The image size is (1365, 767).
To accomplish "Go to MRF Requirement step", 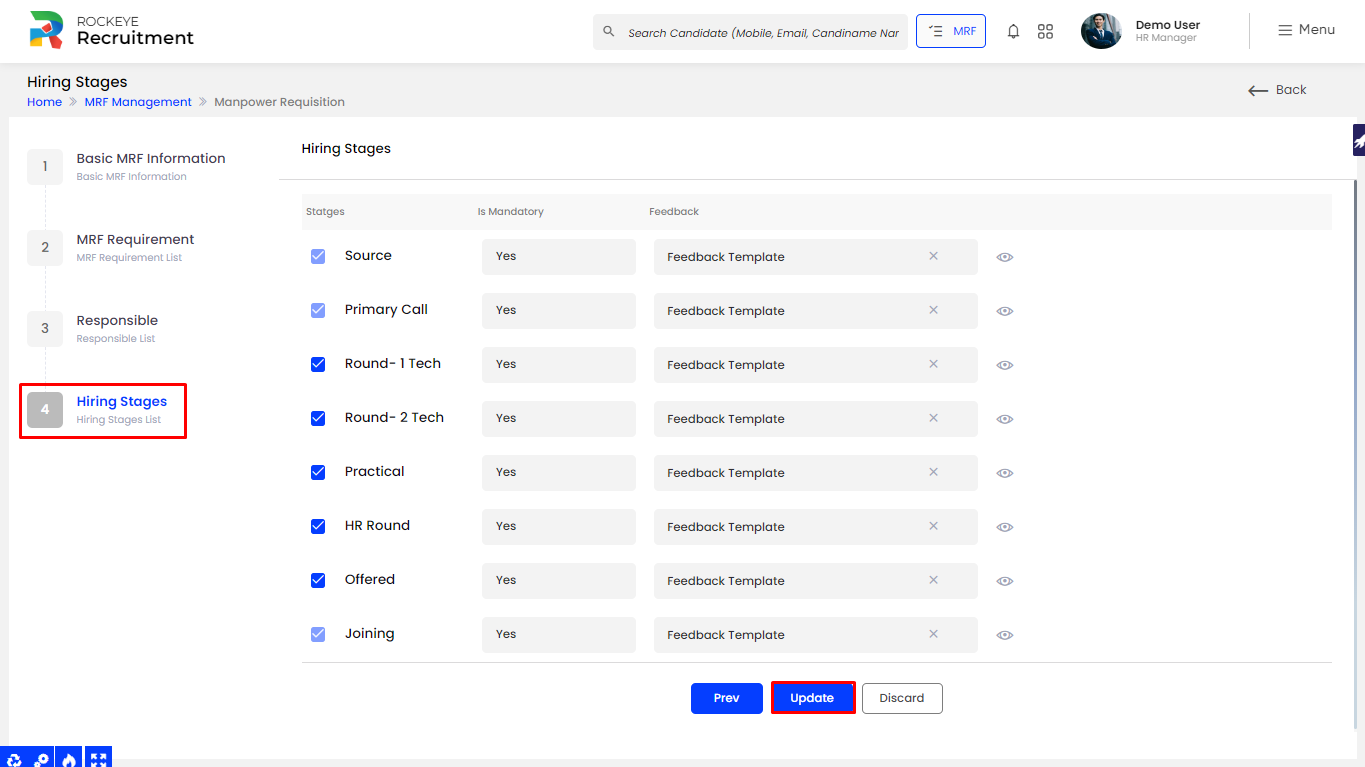I will pos(111,247).
